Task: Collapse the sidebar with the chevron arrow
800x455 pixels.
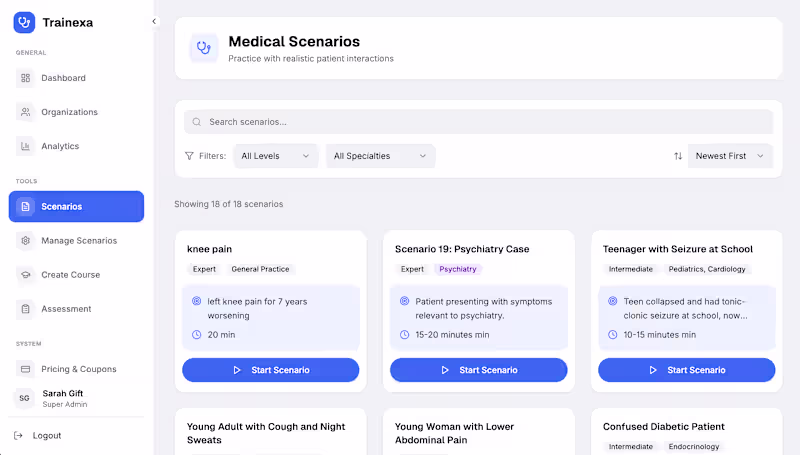Action: pyautogui.click(x=154, y=21)
